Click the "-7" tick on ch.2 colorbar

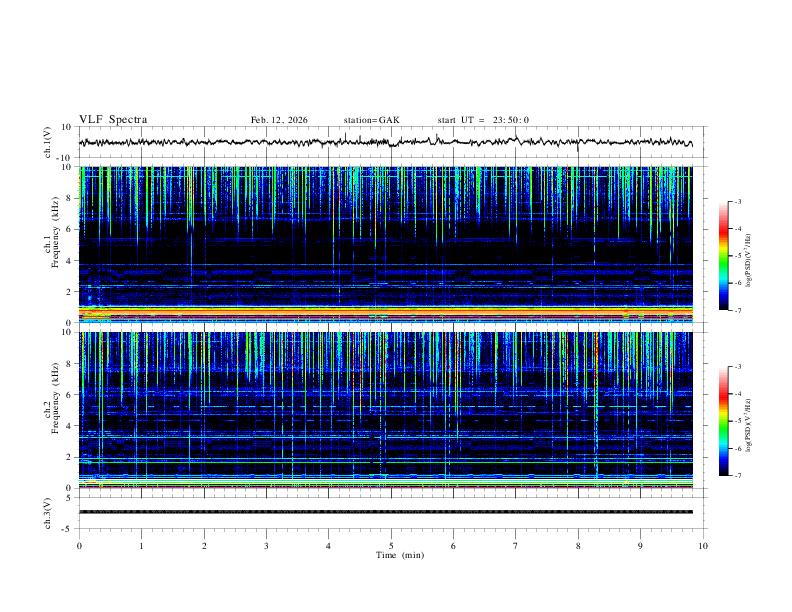click(737, 475)
